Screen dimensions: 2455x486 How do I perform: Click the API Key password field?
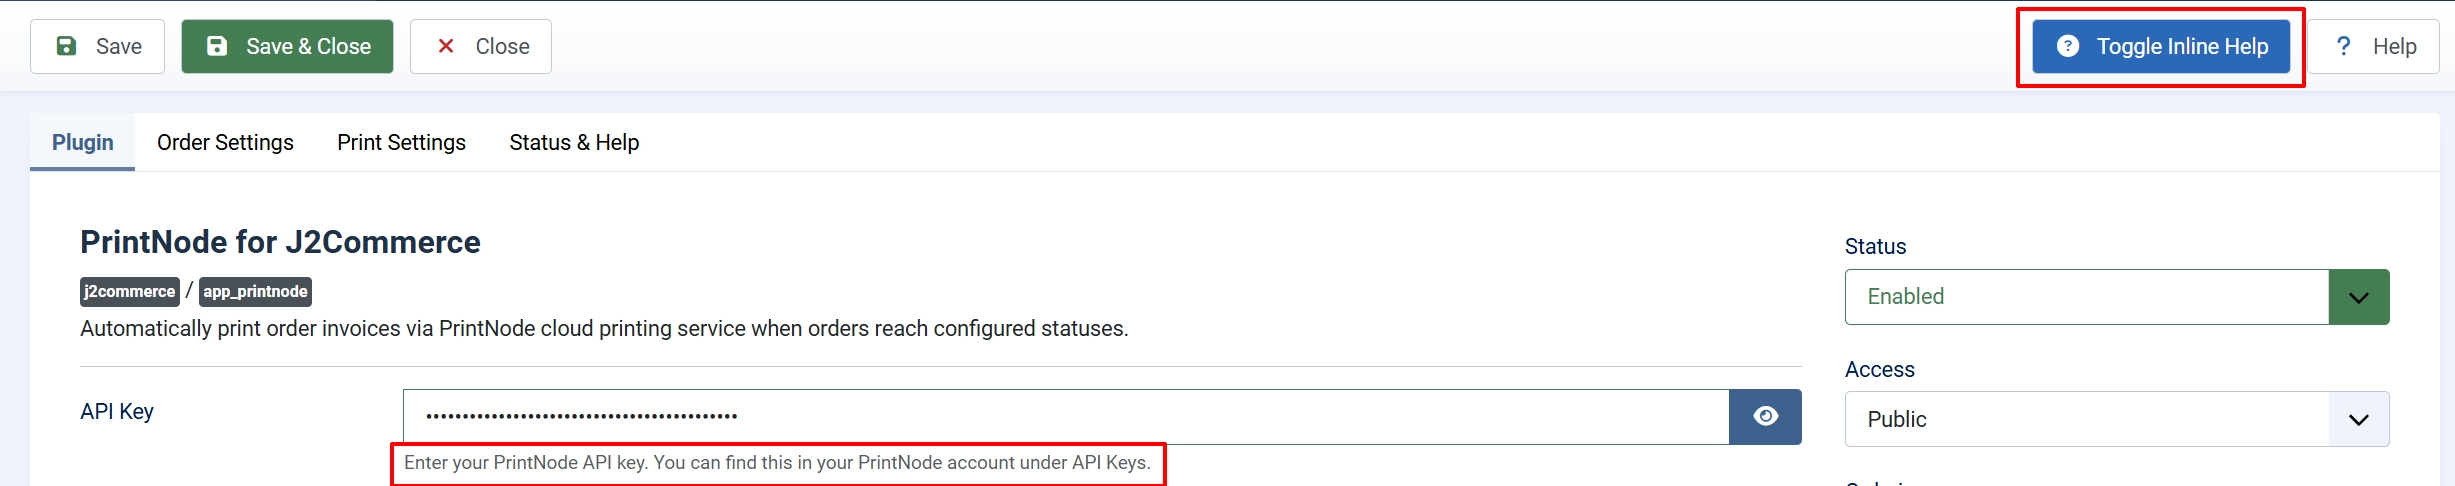1066,416
